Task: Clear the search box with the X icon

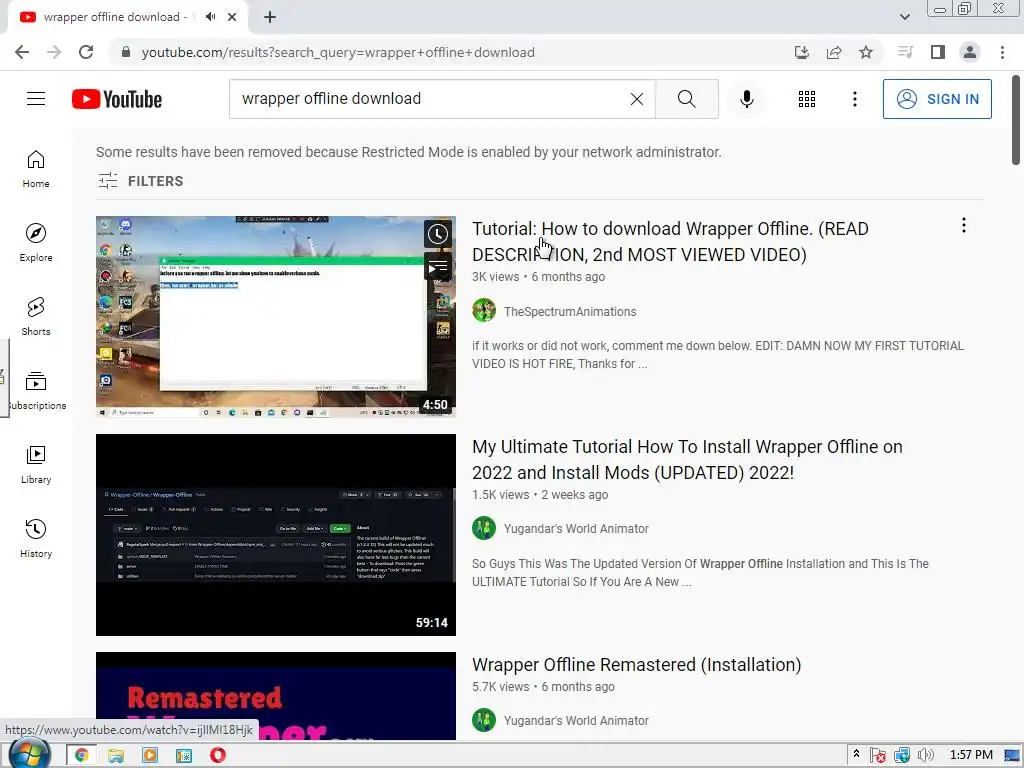Action: click(x=637, y=99)
